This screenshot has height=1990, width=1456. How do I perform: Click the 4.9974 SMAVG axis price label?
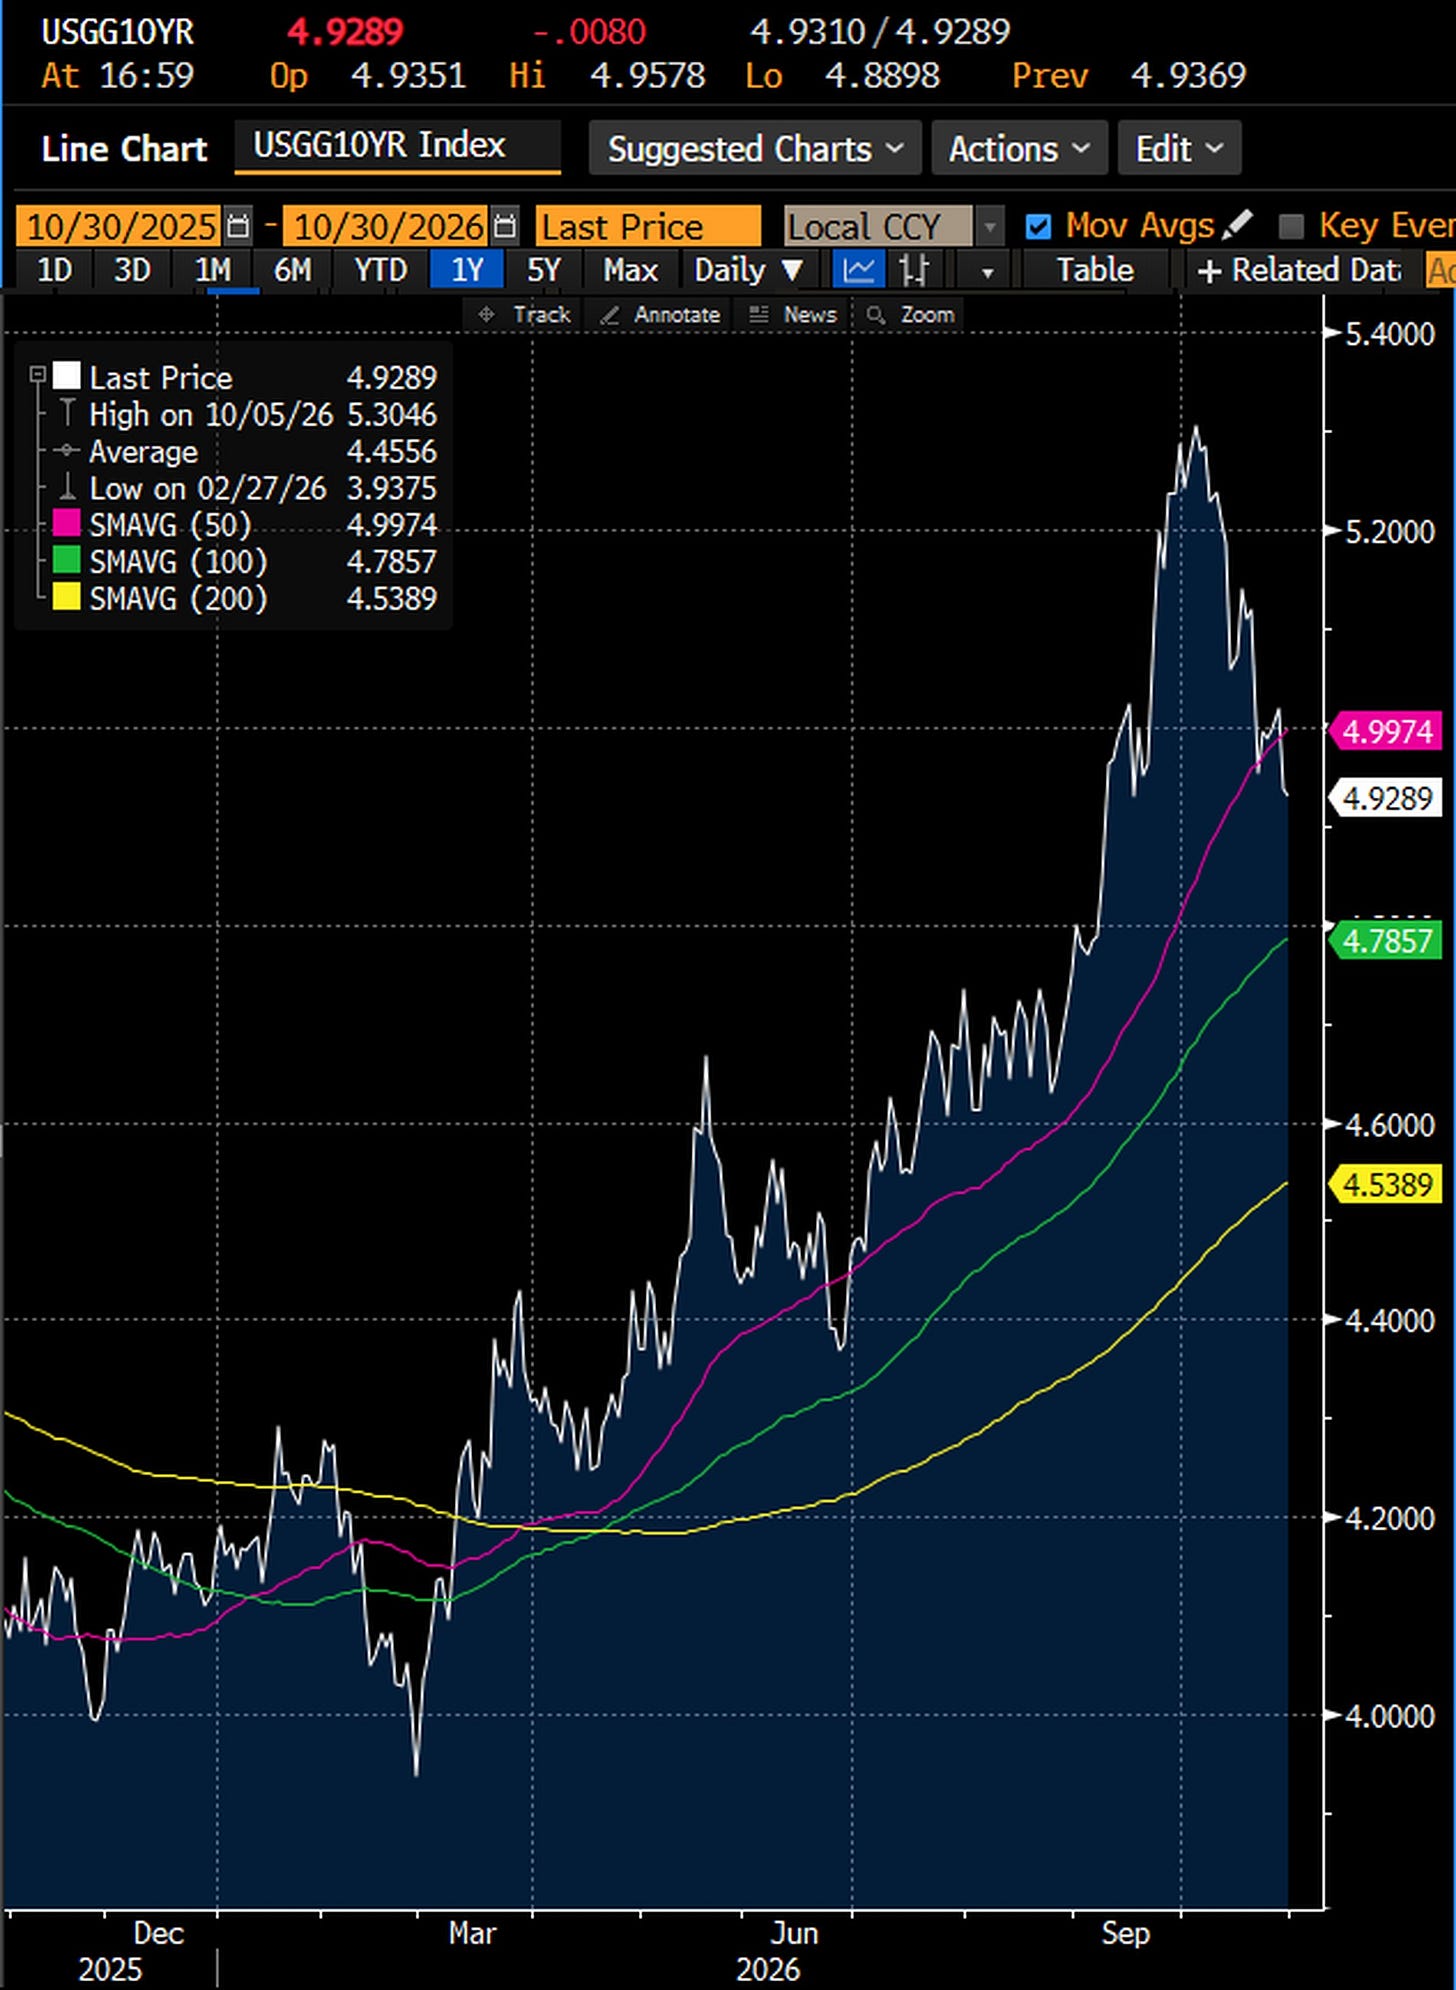point(1386,731)
